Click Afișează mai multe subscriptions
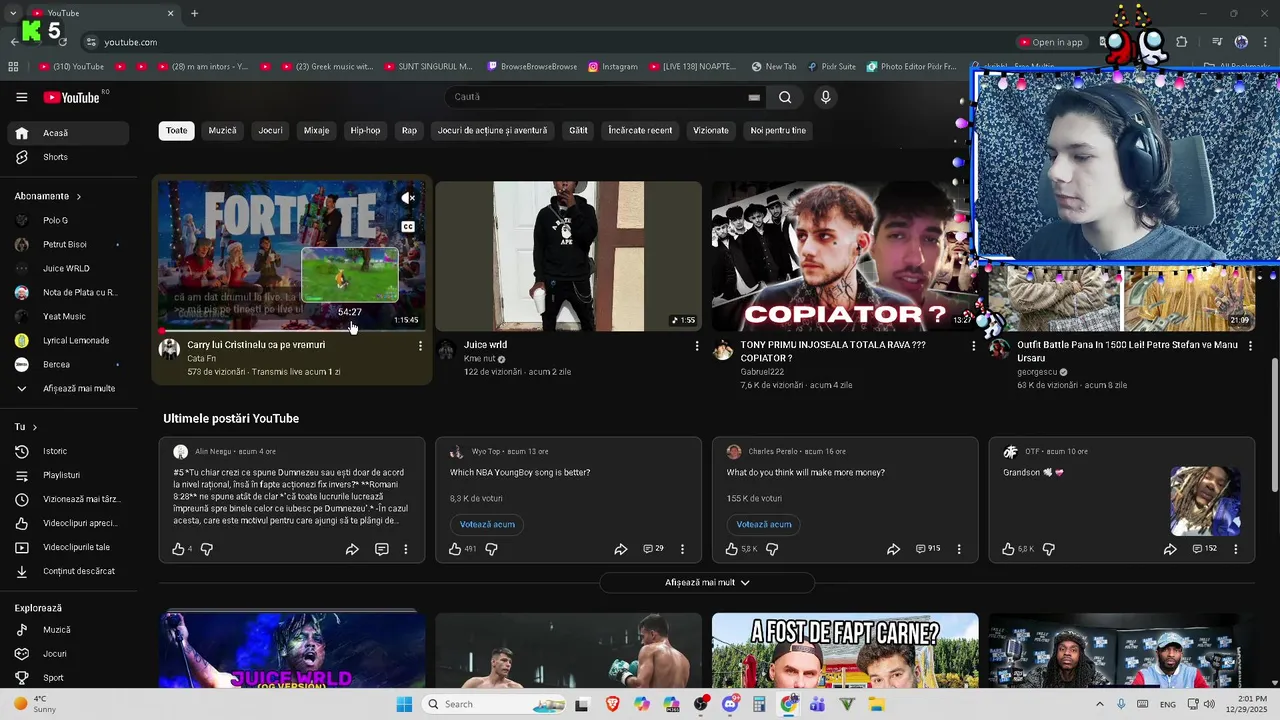Image resolution: width=1280 pixels, height=720 pixels. click(x=68, y=388)
